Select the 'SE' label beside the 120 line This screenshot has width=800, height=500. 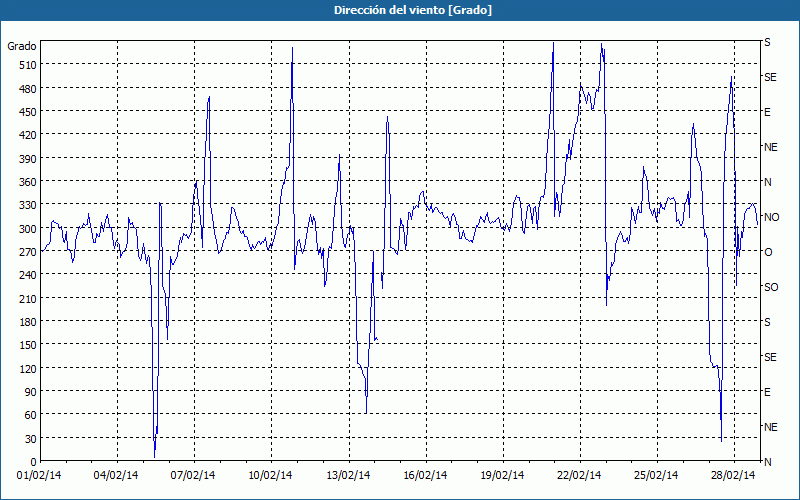click(x=770, y=357)
